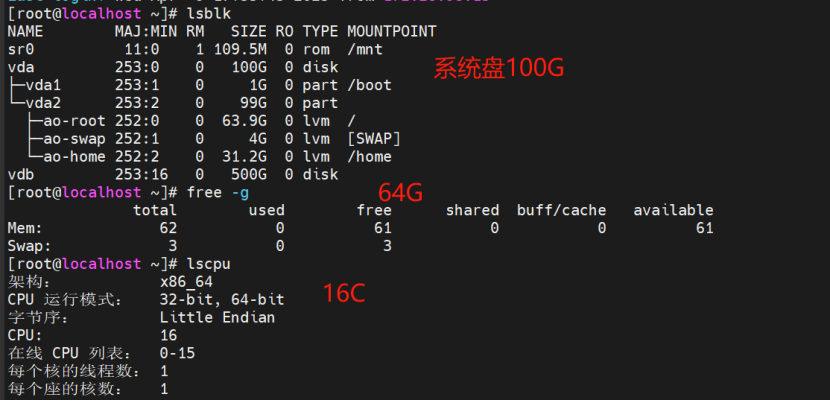Click the ao-root lvm entry
The width and height of the screenshot is (830, 401).
[x=74, y=121]
